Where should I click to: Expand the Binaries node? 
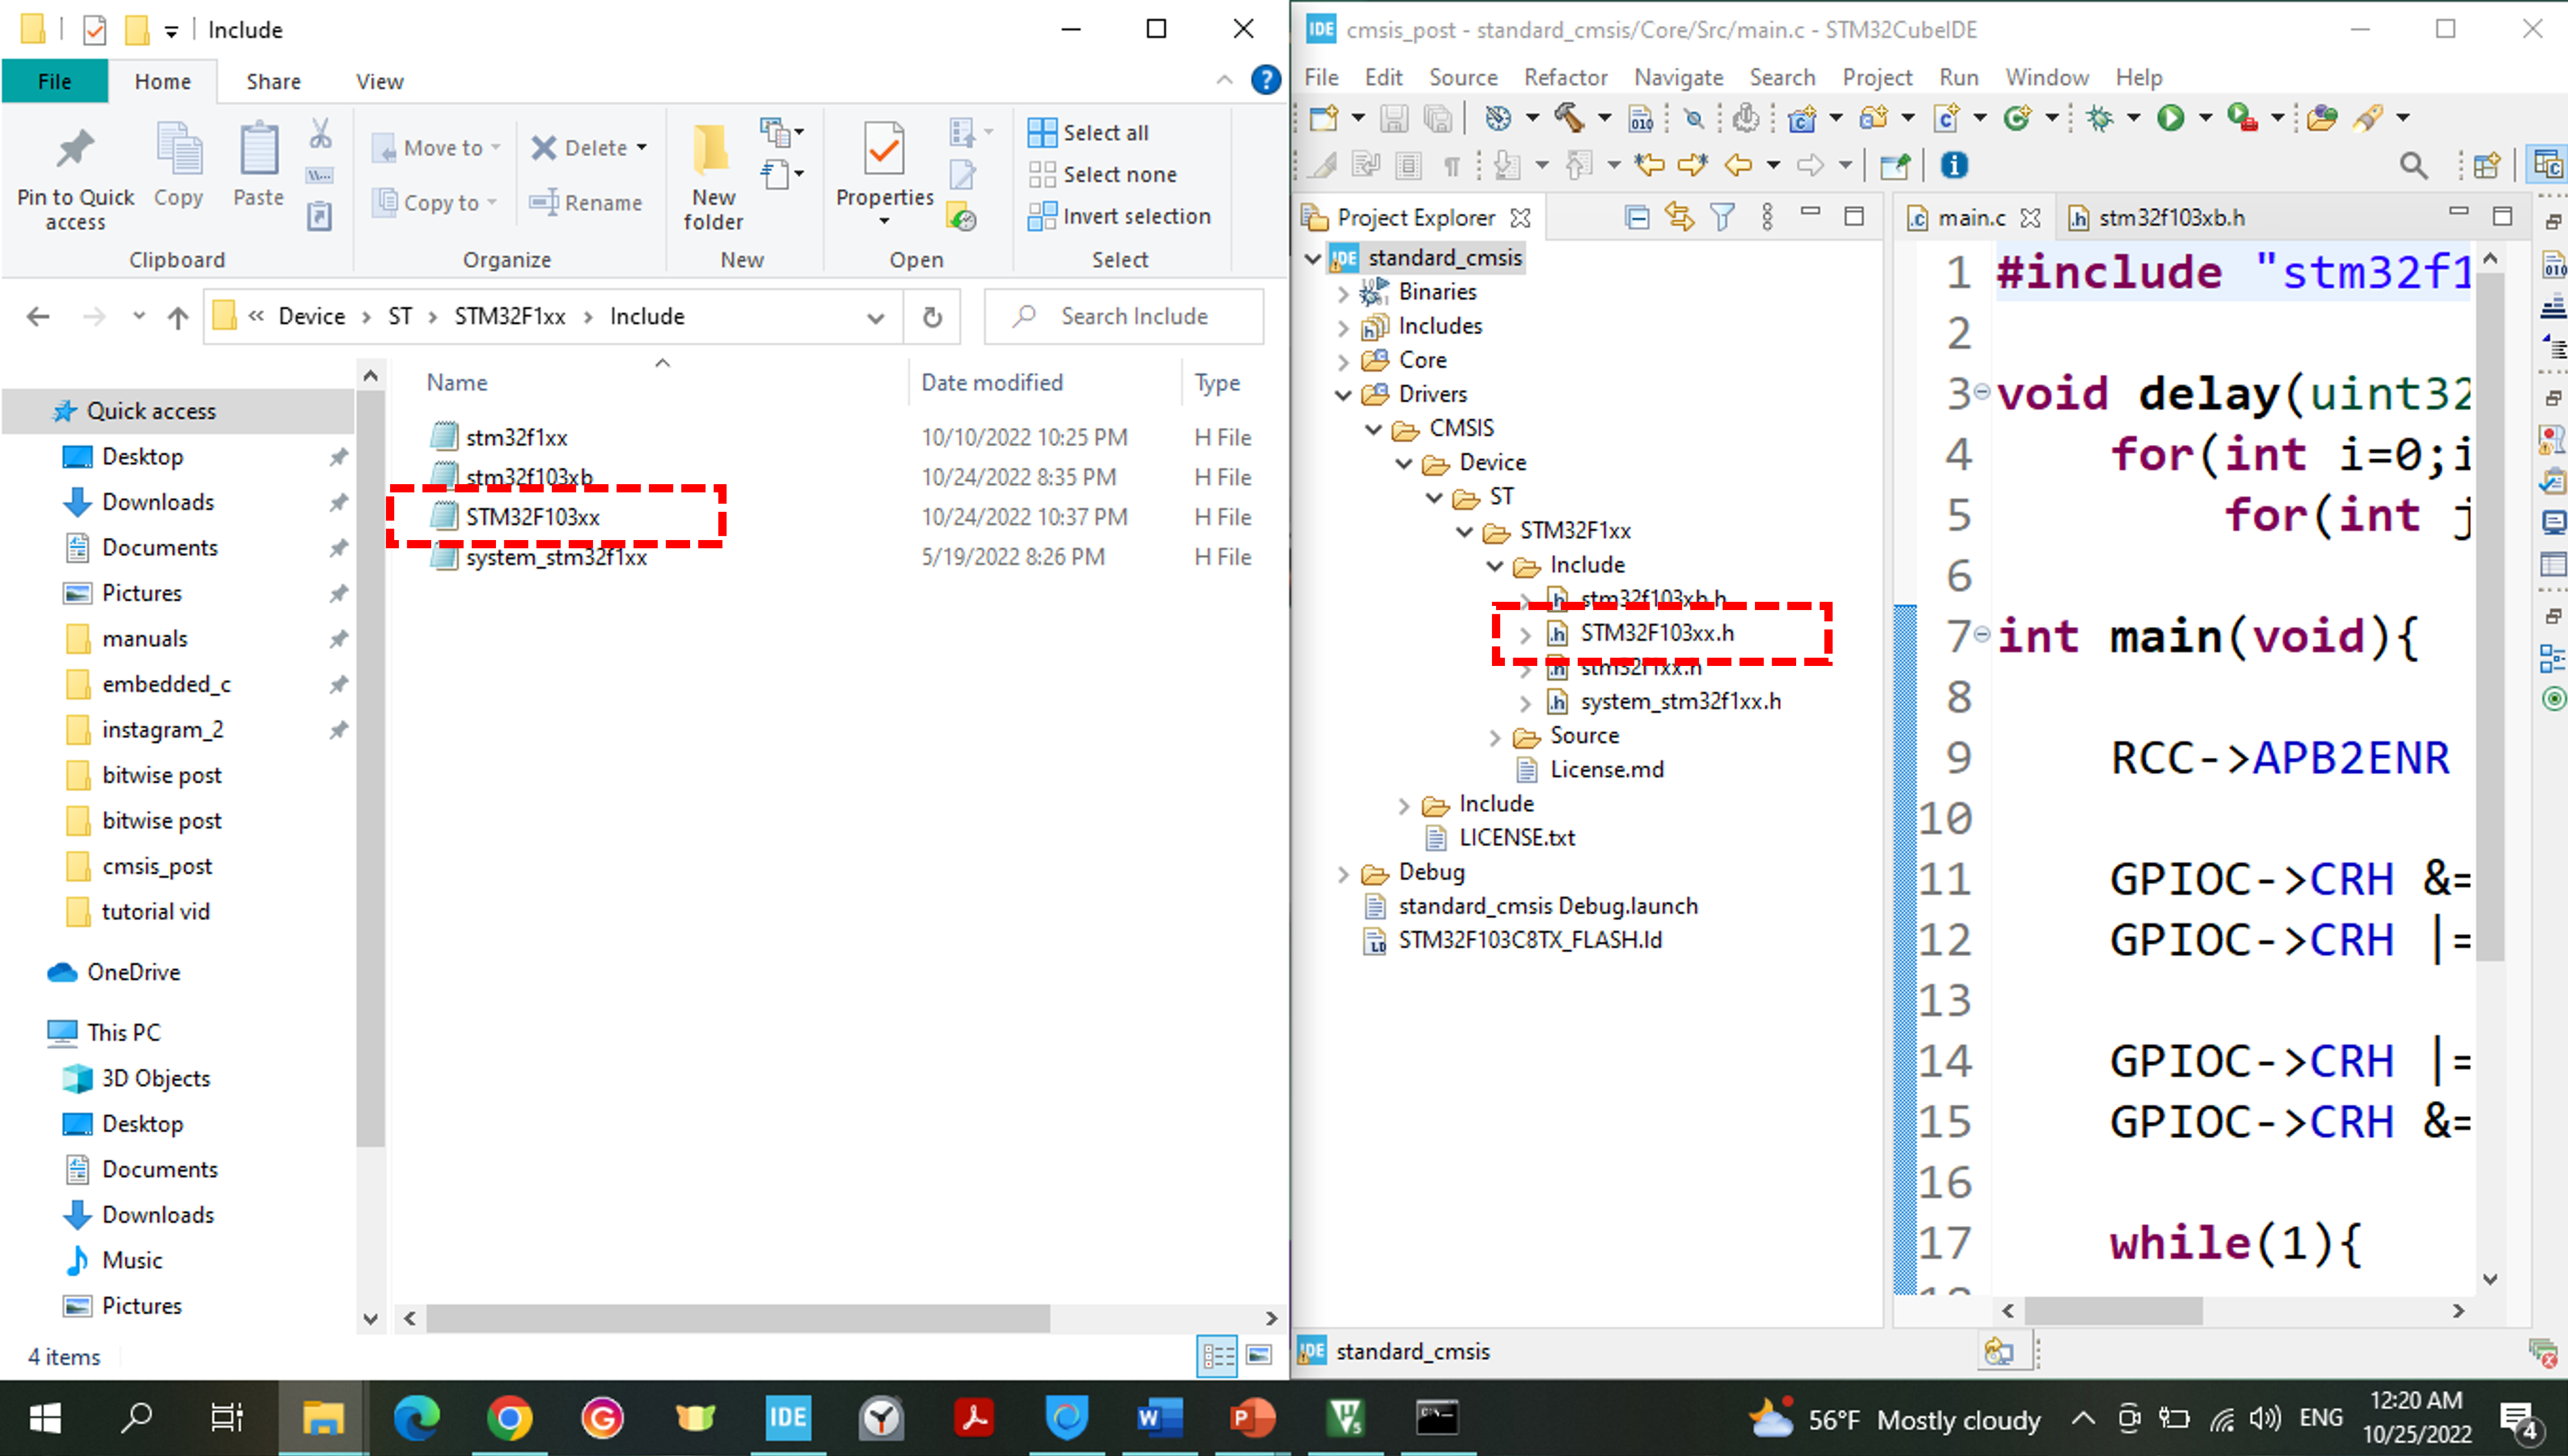pyautogui.click(x=1343, y=293)
